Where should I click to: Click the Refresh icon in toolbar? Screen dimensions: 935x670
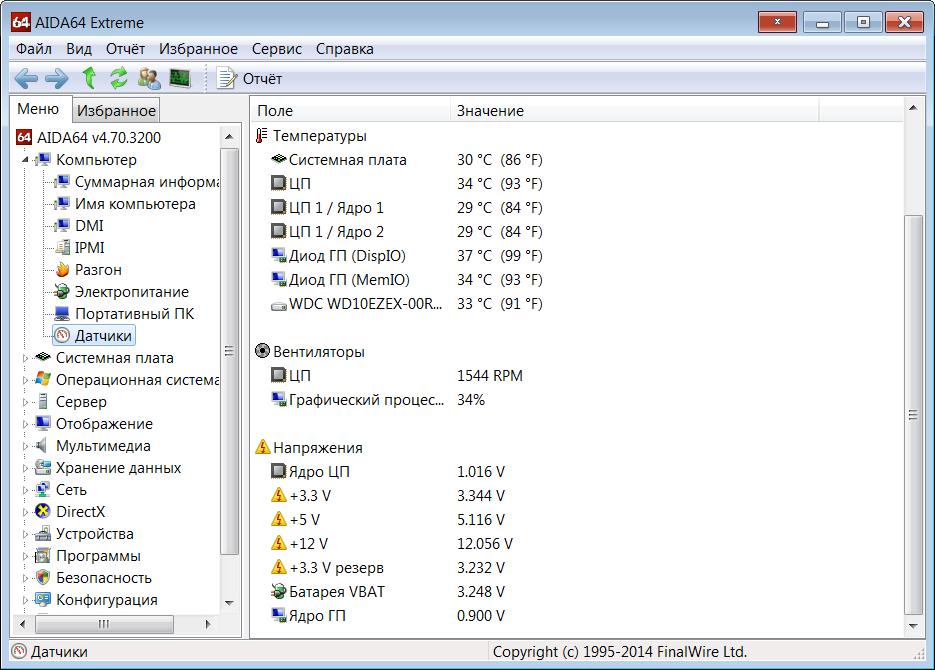pos(119,78)
